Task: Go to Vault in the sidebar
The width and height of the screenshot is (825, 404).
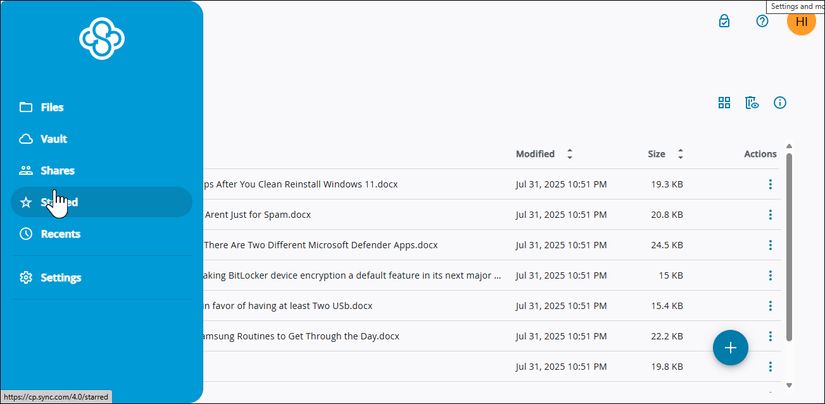Action: click(54, 139)
